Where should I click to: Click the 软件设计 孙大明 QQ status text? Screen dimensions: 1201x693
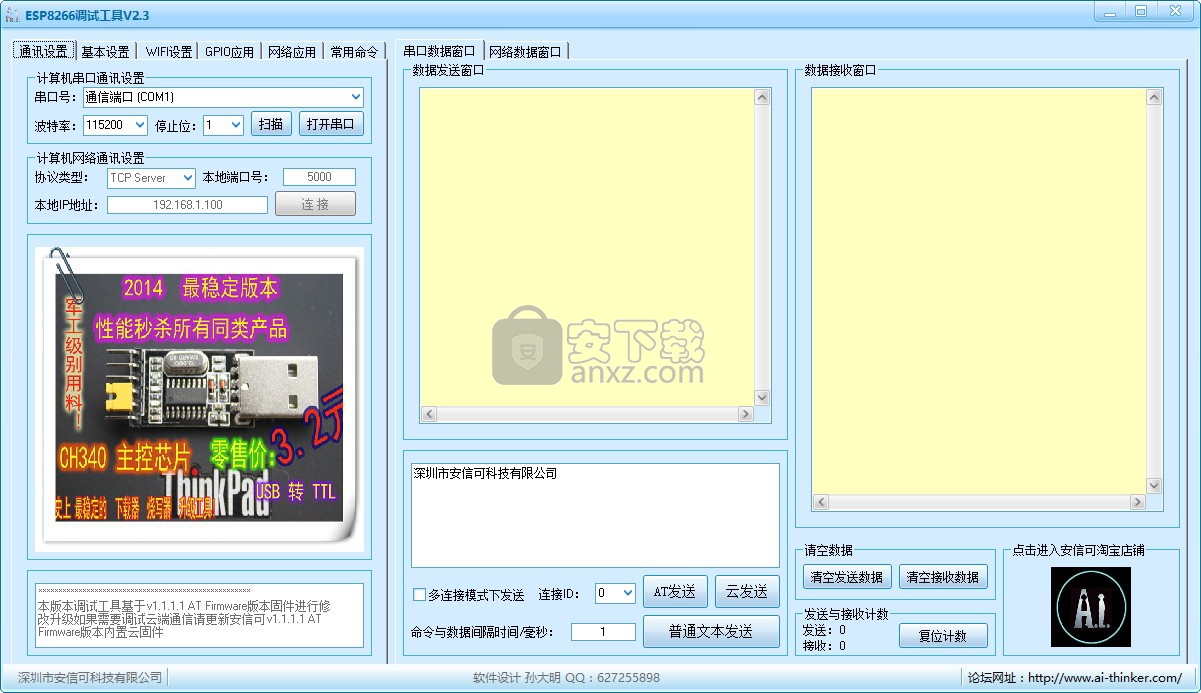pyautogui.click(x=566, y=677)
